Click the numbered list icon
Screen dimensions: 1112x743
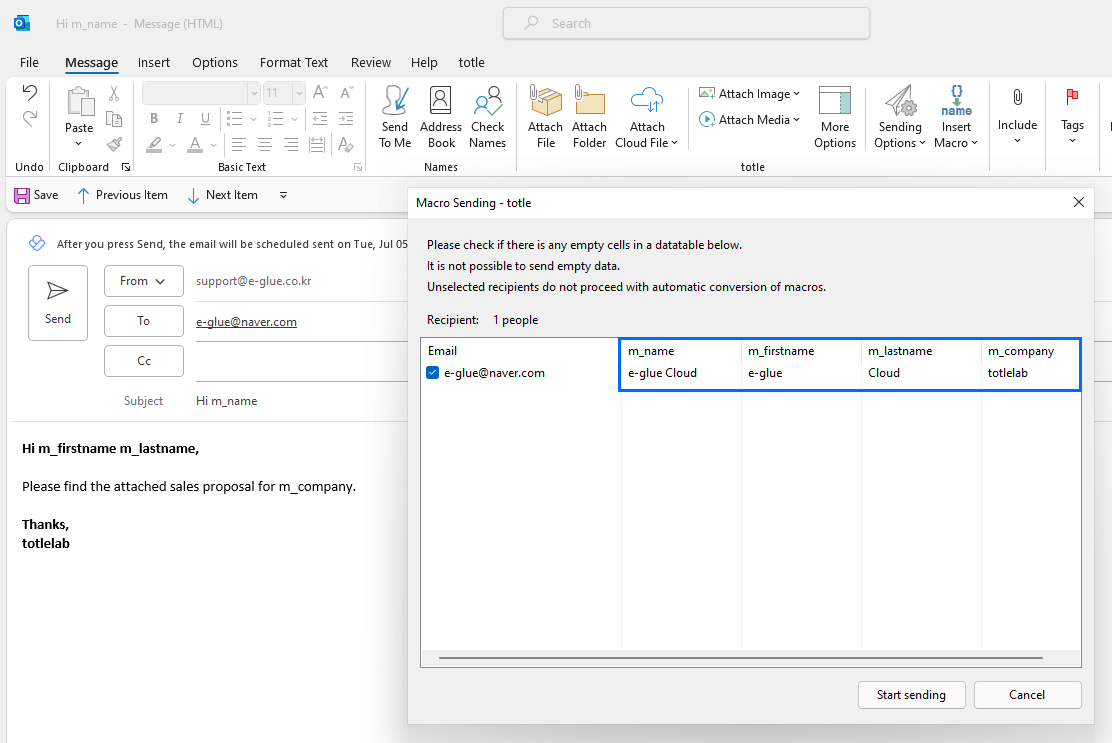[x=276, y=118]
